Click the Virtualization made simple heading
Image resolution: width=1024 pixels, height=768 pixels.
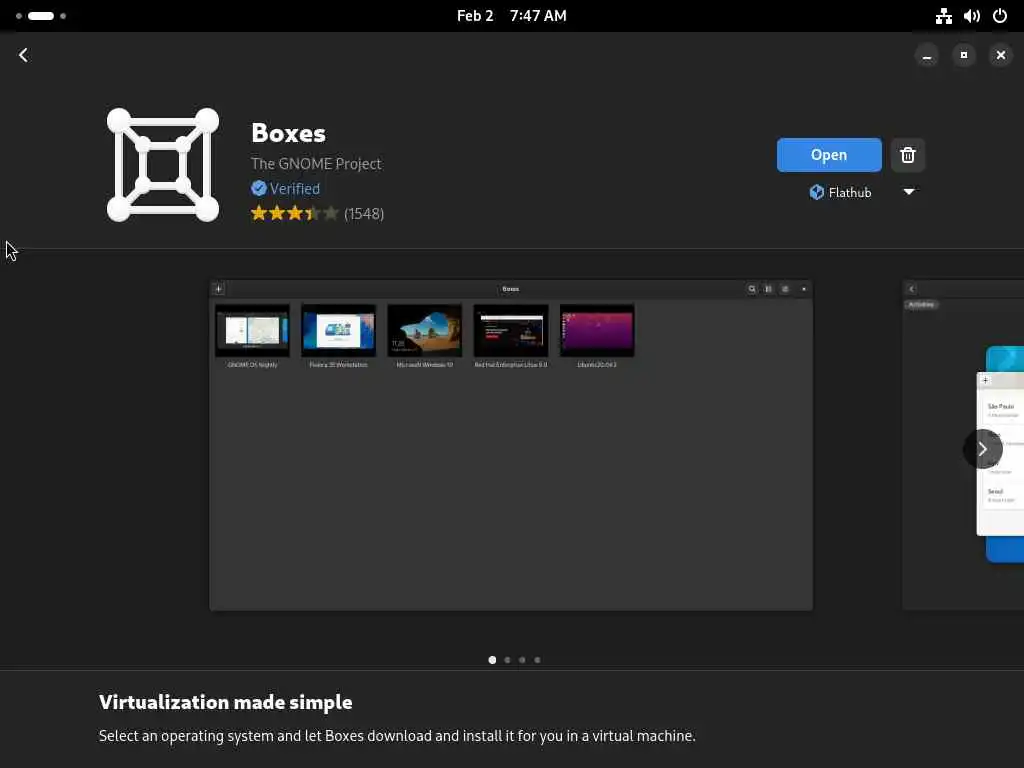[x=225, y=702]
